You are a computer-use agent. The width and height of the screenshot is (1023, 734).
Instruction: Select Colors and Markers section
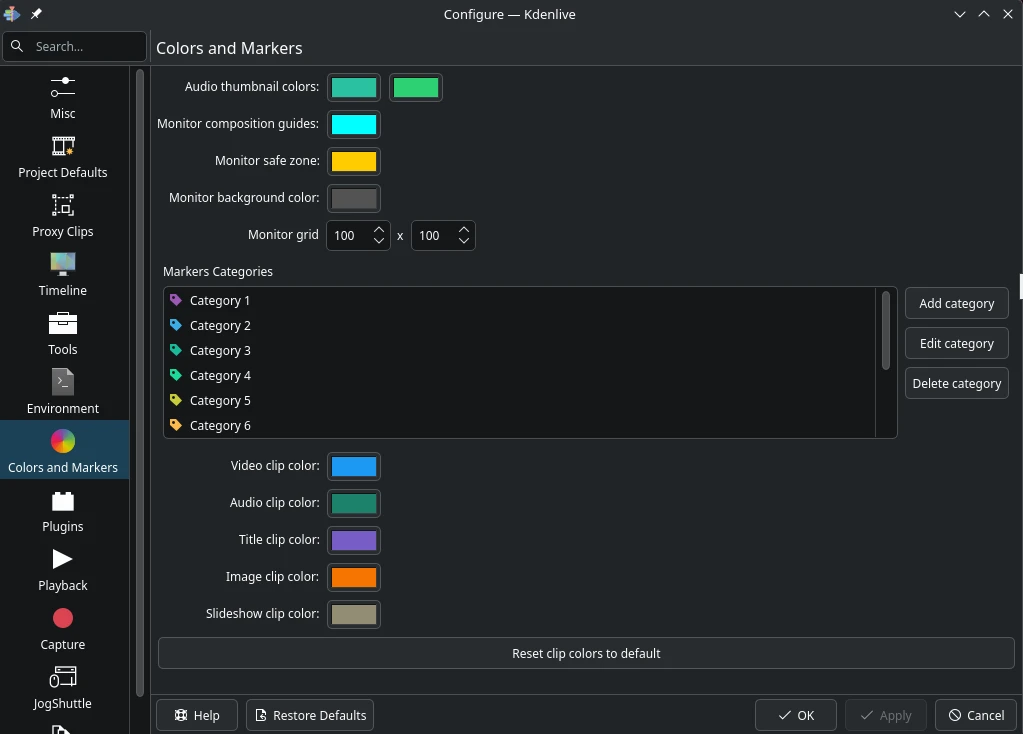coord(63,452)
